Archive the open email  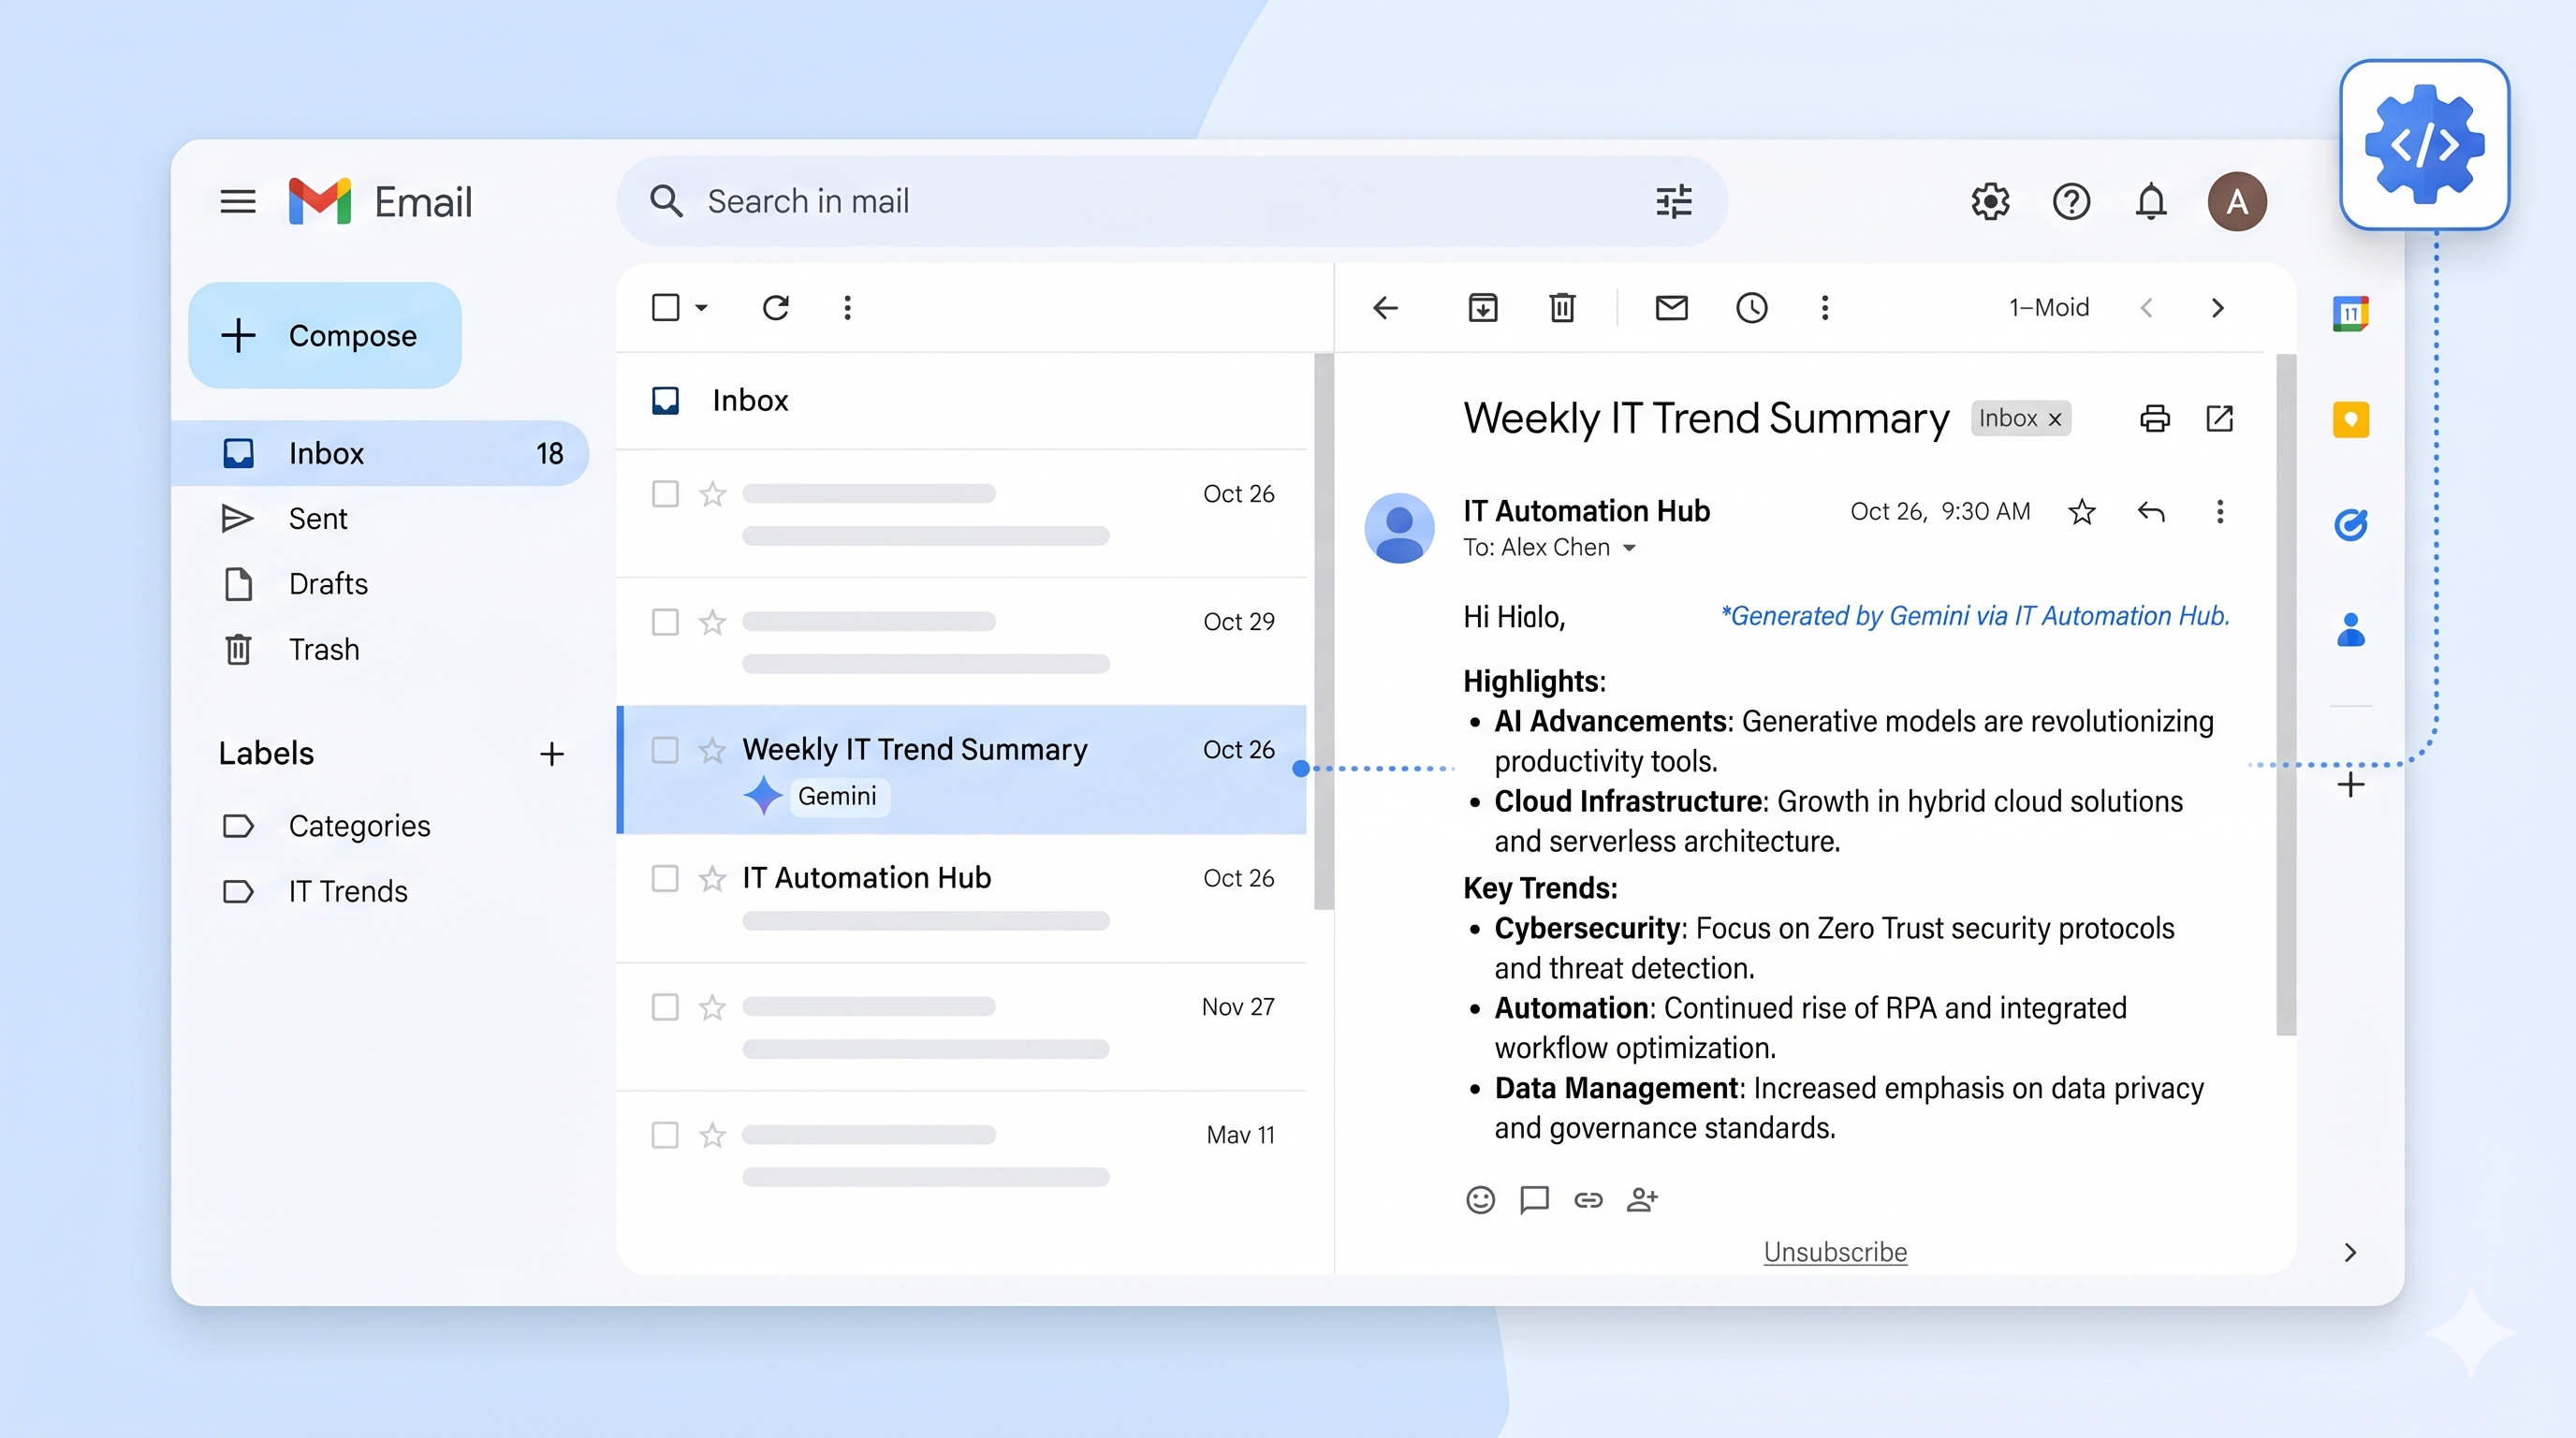coord(1482,307)
